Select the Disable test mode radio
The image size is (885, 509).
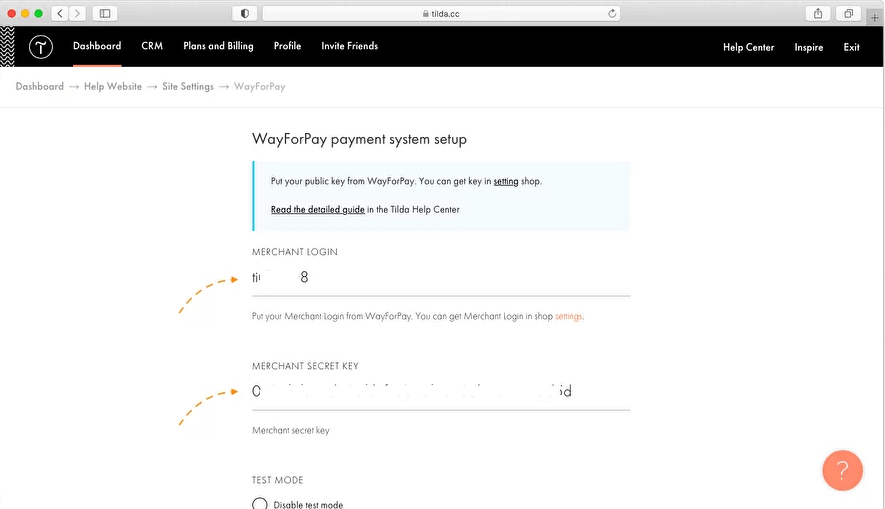[x=260, y=504]
